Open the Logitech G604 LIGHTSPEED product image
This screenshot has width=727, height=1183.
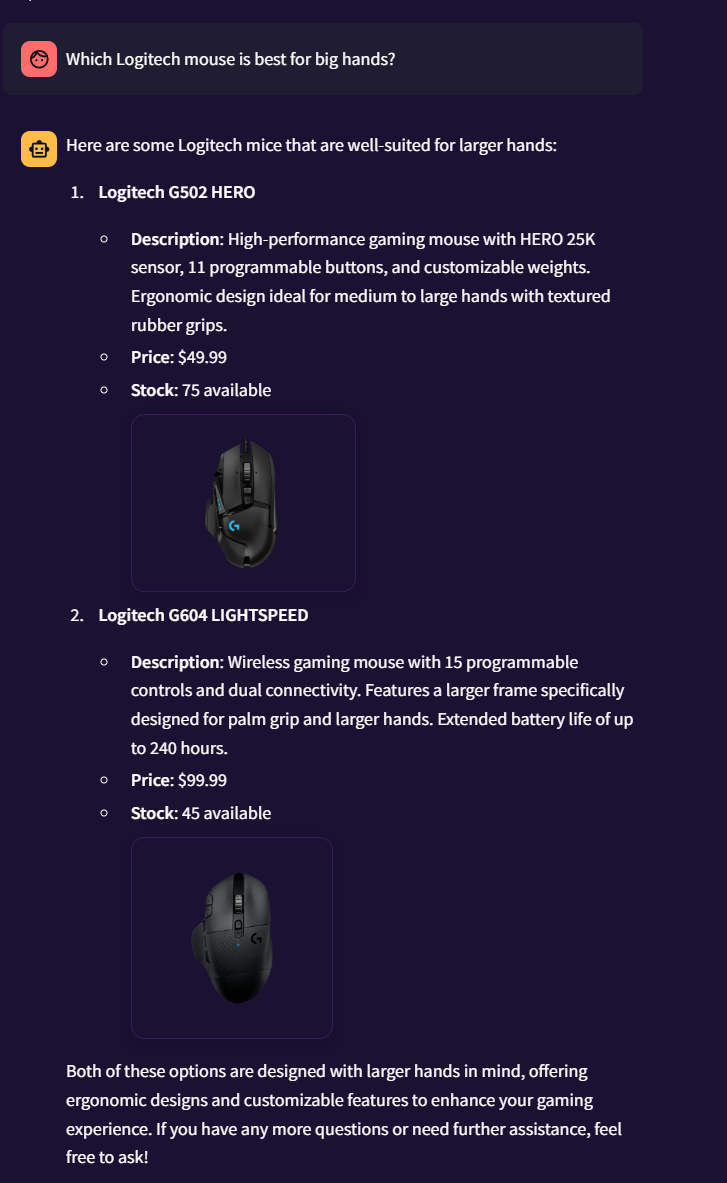pyautogui.click(x=231, y=937)
